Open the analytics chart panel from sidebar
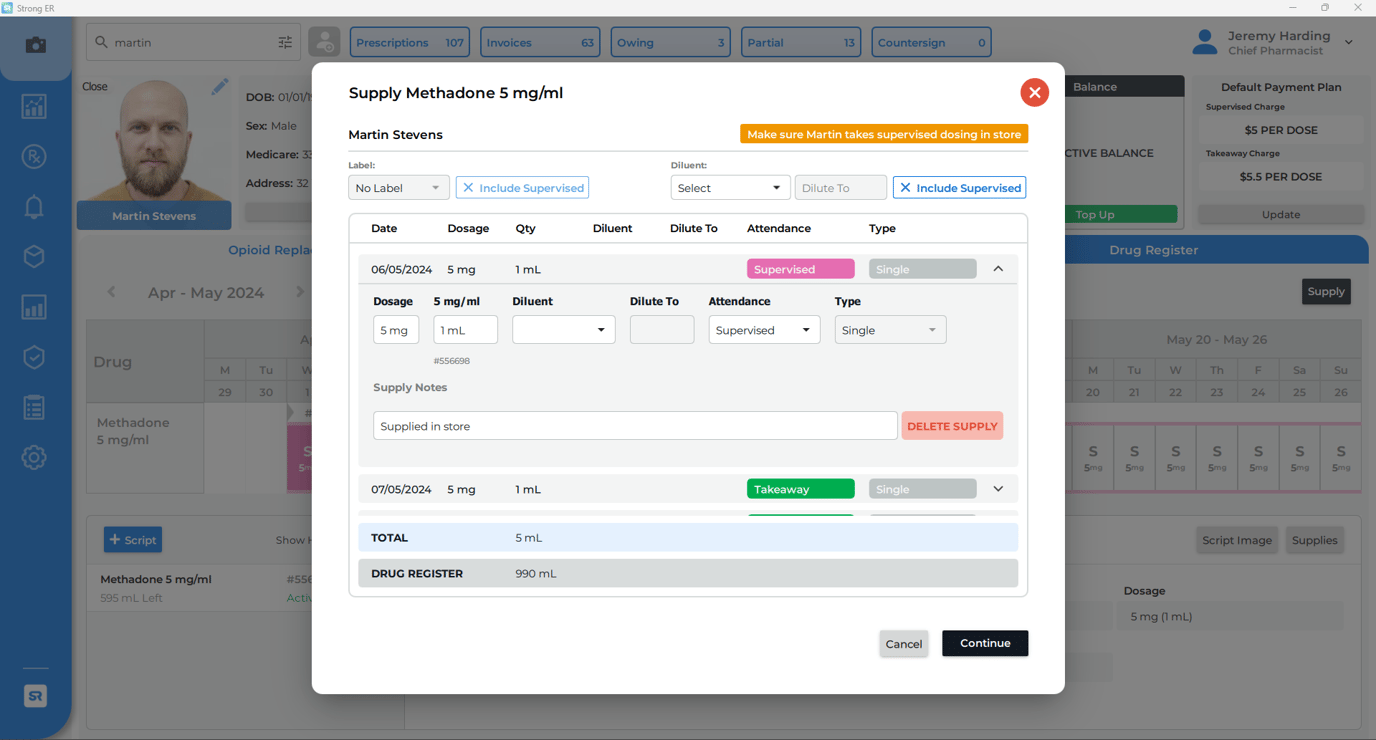The image size is (1376, 740). (34, 106)
